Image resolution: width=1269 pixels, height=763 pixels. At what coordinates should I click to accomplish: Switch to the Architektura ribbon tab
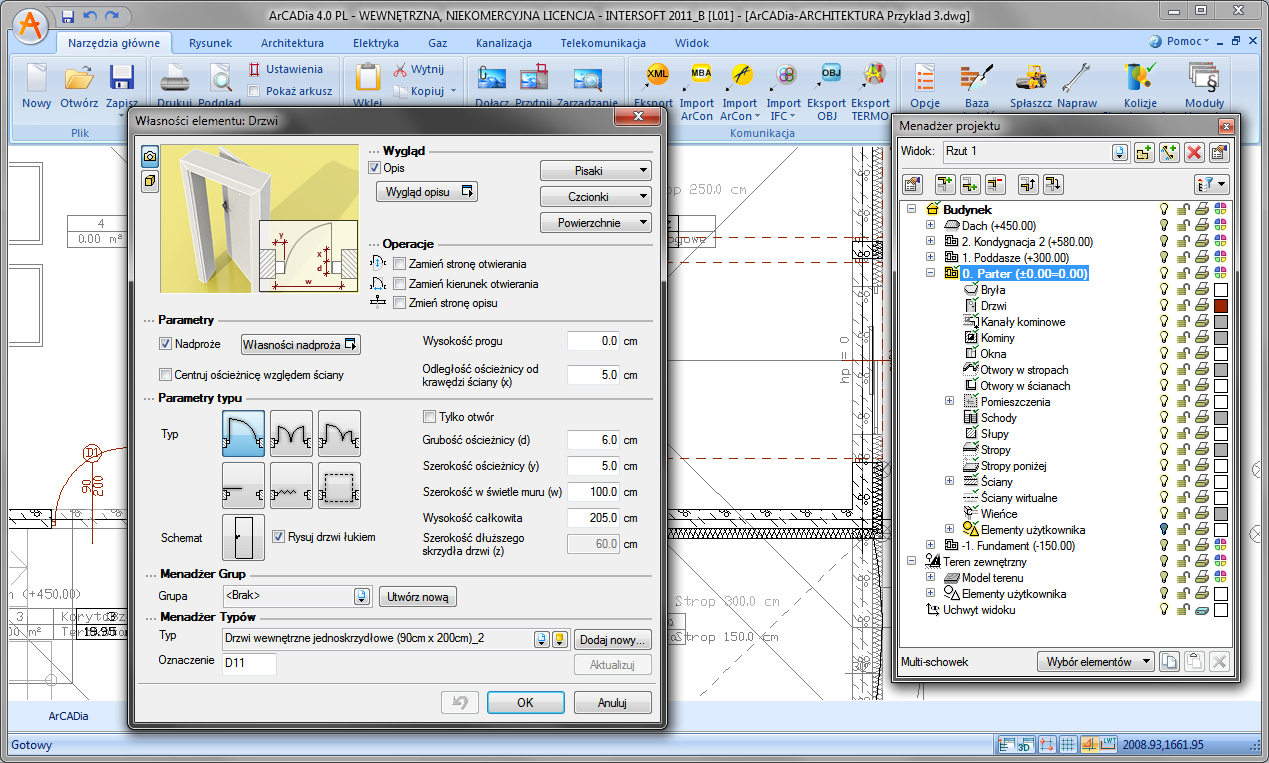[292, 43]
